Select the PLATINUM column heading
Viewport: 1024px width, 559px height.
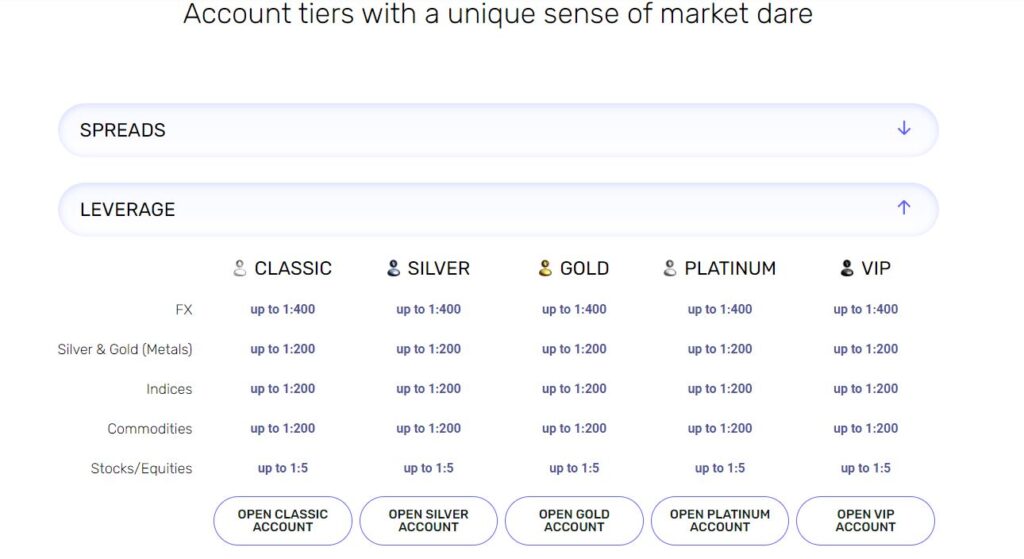[730, 268]
